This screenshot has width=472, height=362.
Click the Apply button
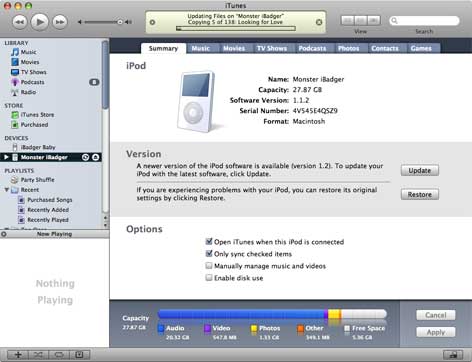436,332
